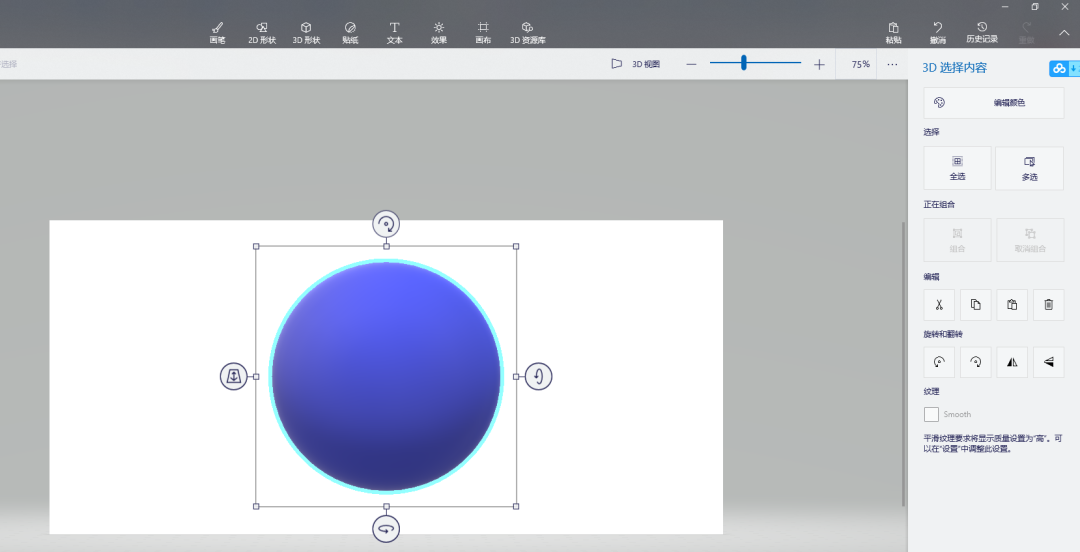The image size is (1080, 552).
Task: Click the copy icon in 编辑 section
Action: [x=975, y=305]
